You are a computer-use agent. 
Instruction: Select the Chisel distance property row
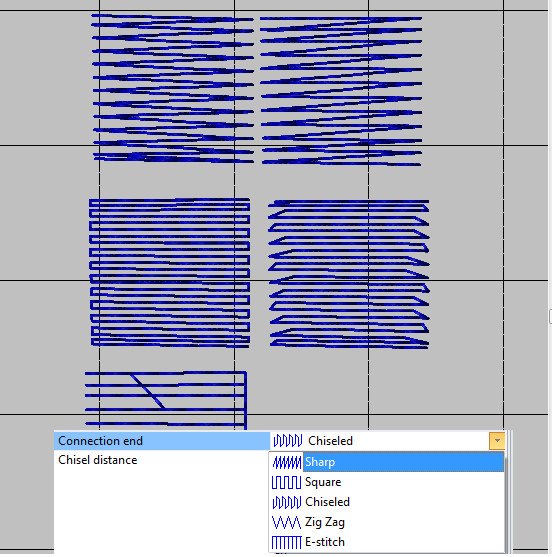point(162,460)
